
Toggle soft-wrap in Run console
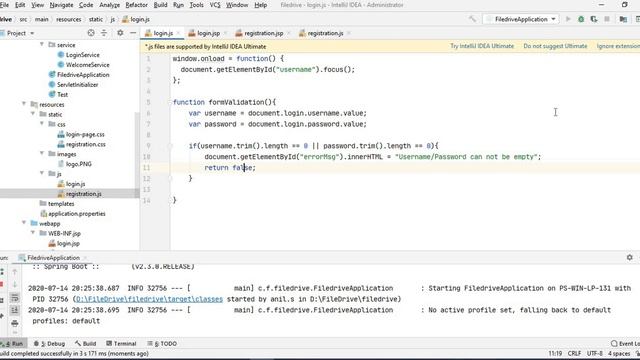[x=15, y=298]
